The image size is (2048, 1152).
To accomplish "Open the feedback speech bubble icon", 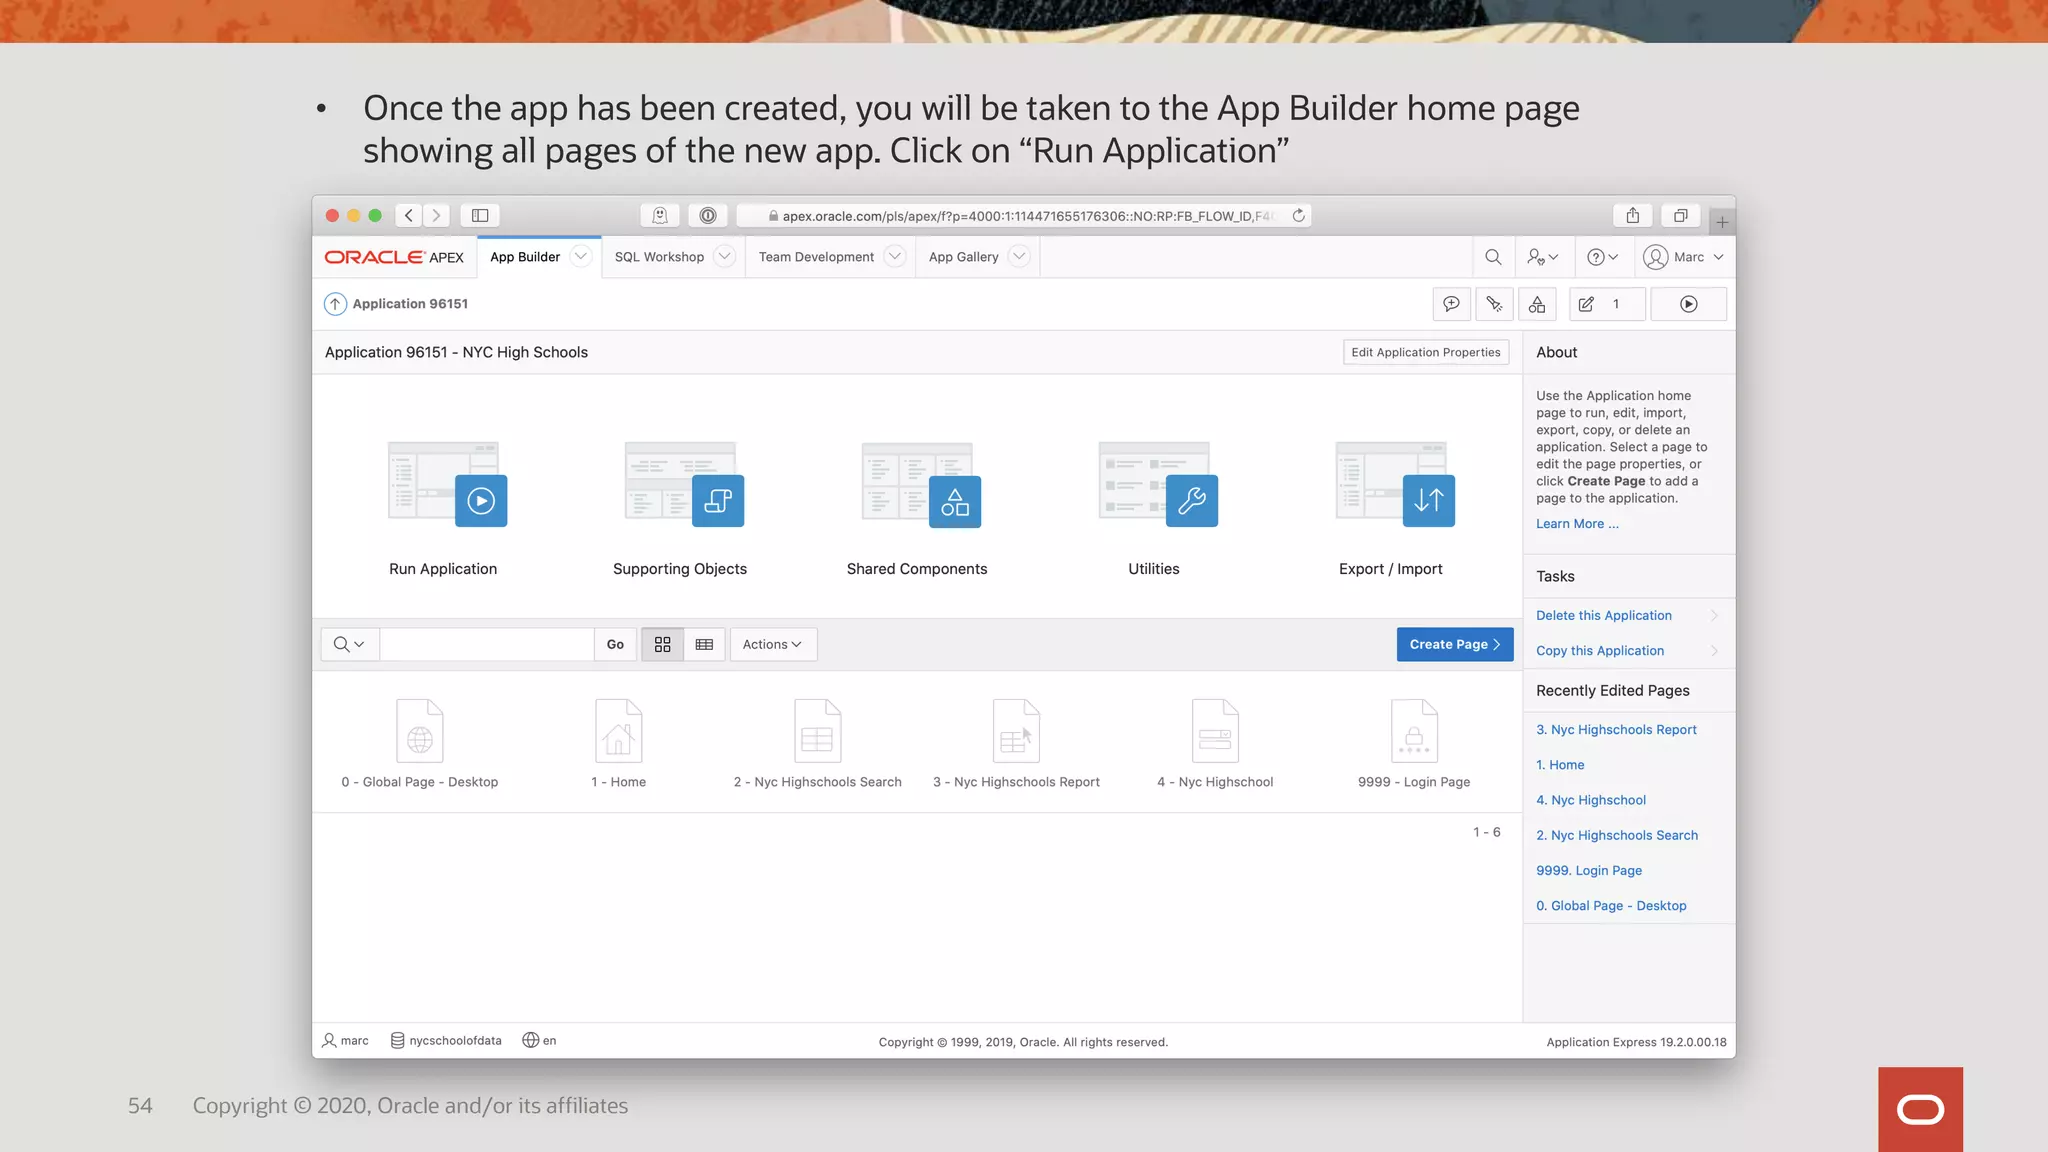I will coord(1451,304).
